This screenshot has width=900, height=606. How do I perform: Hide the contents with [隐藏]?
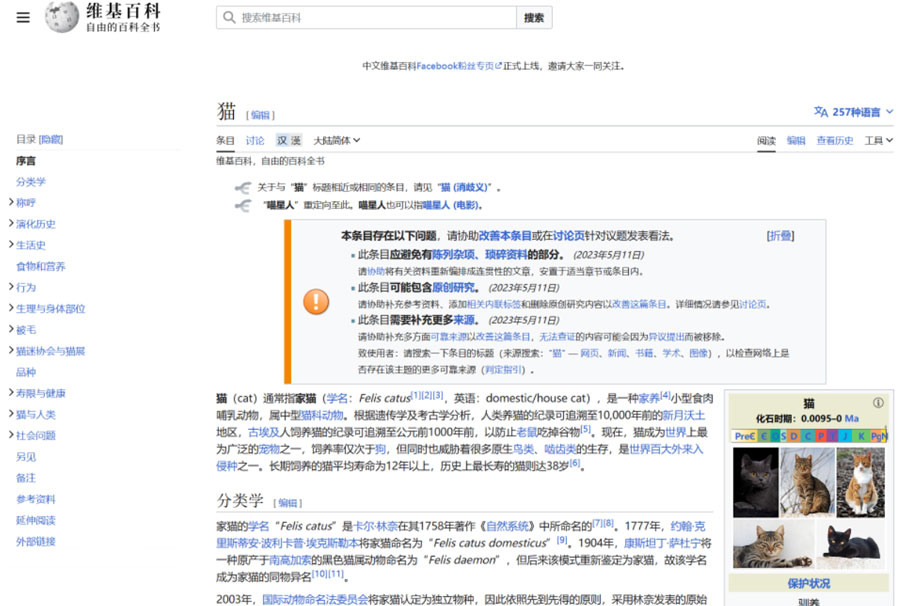(51, 139)
